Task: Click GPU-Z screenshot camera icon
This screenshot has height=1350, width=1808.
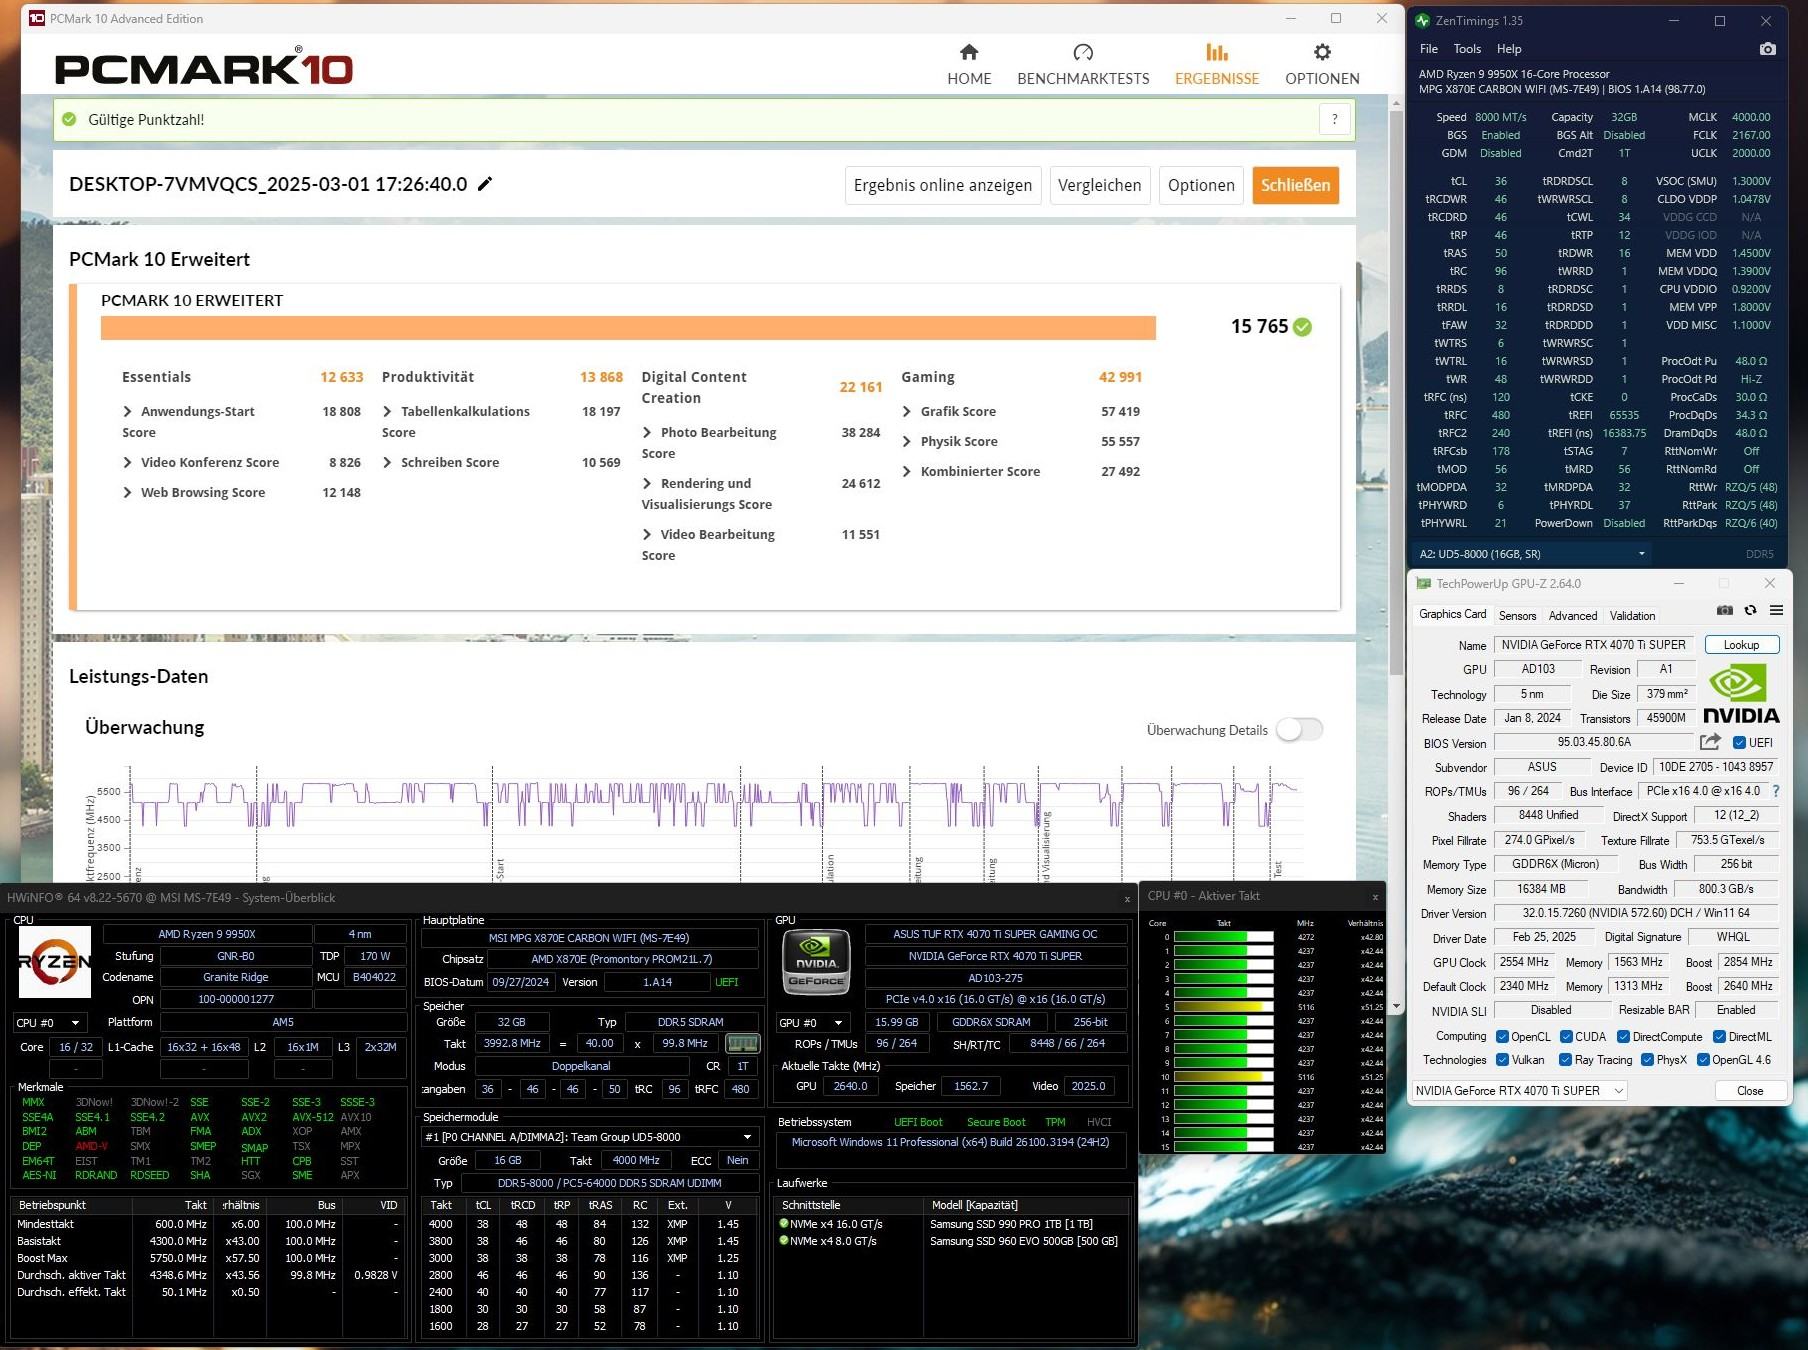Action: pyautogui.click(x=1725, y=610)
